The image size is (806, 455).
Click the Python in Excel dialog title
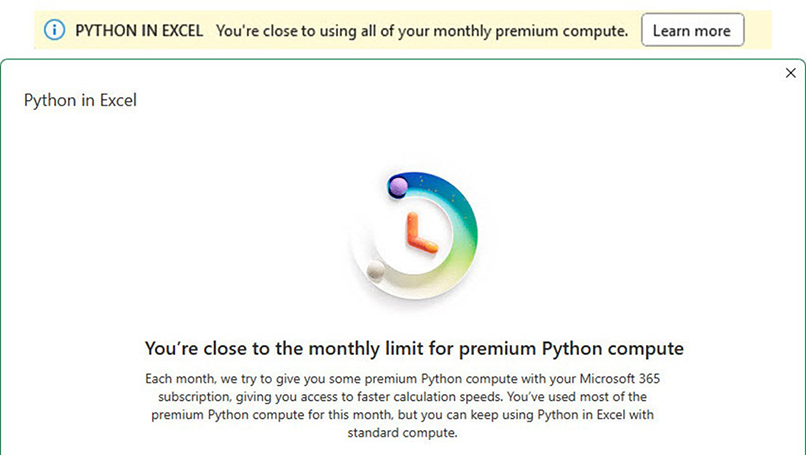pyautogui.click(x=80, y=100)
